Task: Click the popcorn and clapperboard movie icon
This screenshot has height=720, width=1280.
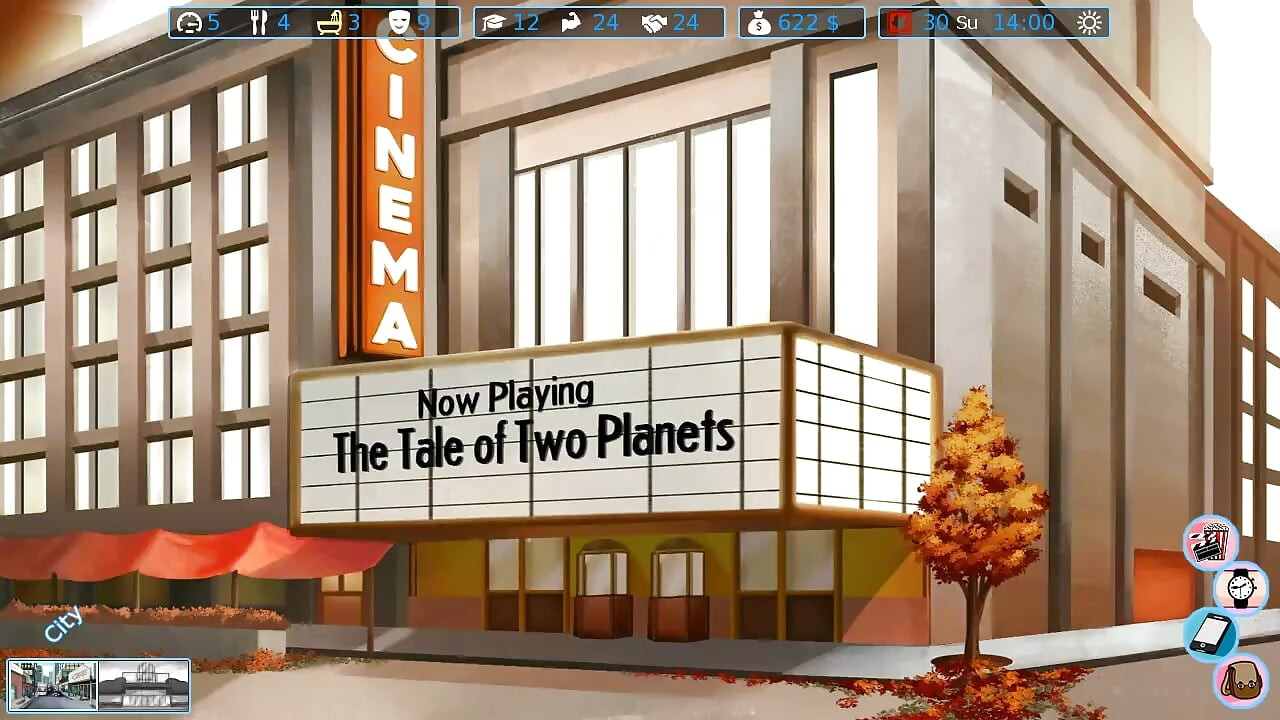Action: point(1211,543)
